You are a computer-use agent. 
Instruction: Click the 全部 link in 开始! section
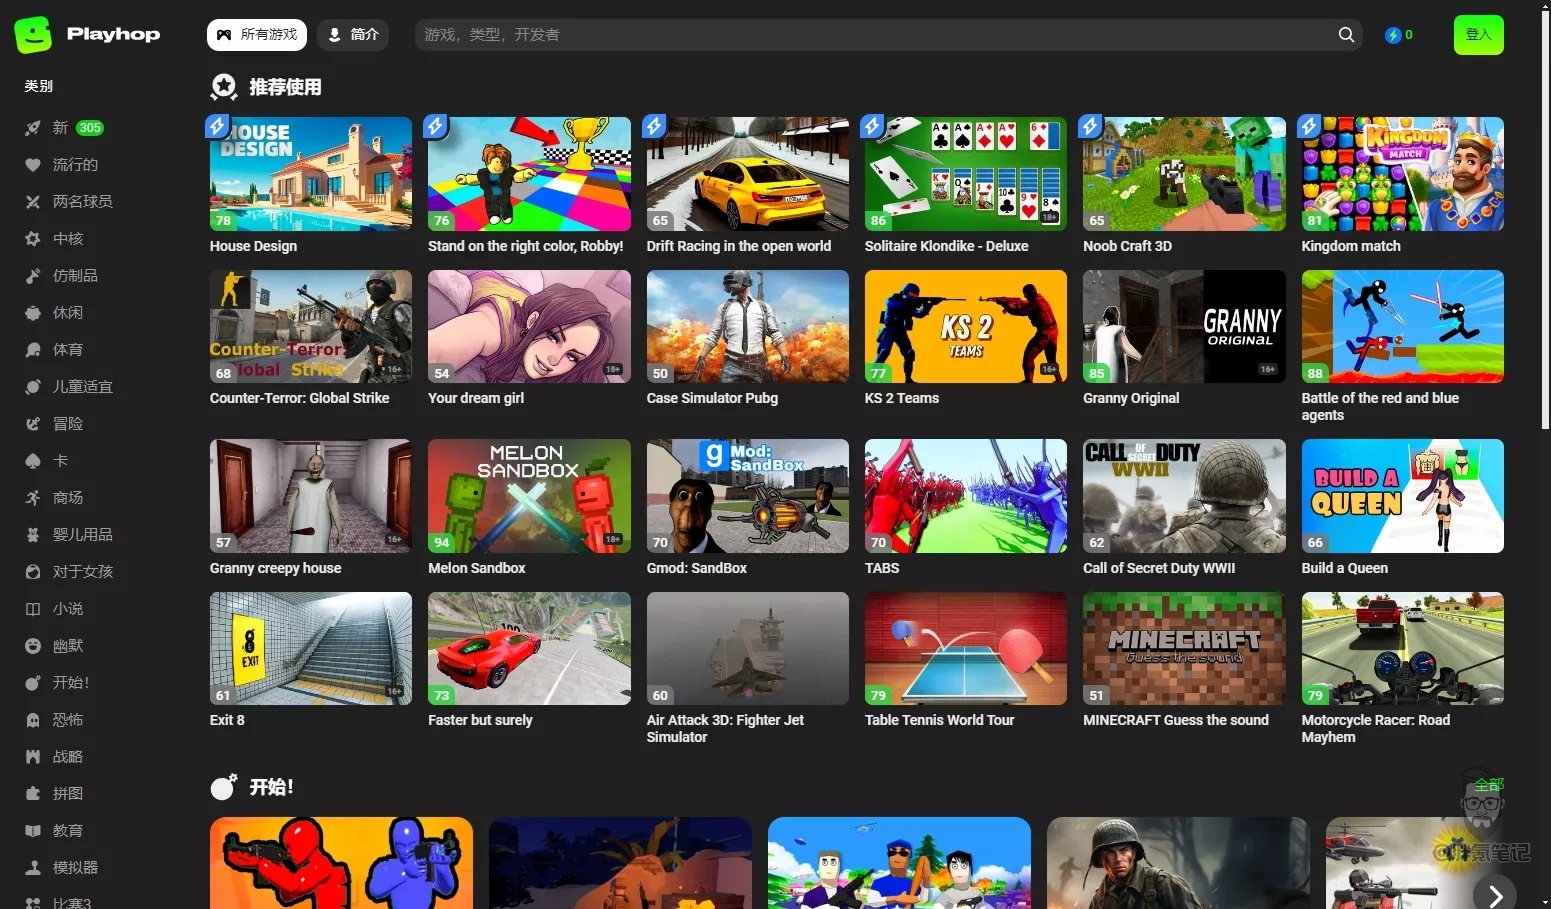point(1488,785)
